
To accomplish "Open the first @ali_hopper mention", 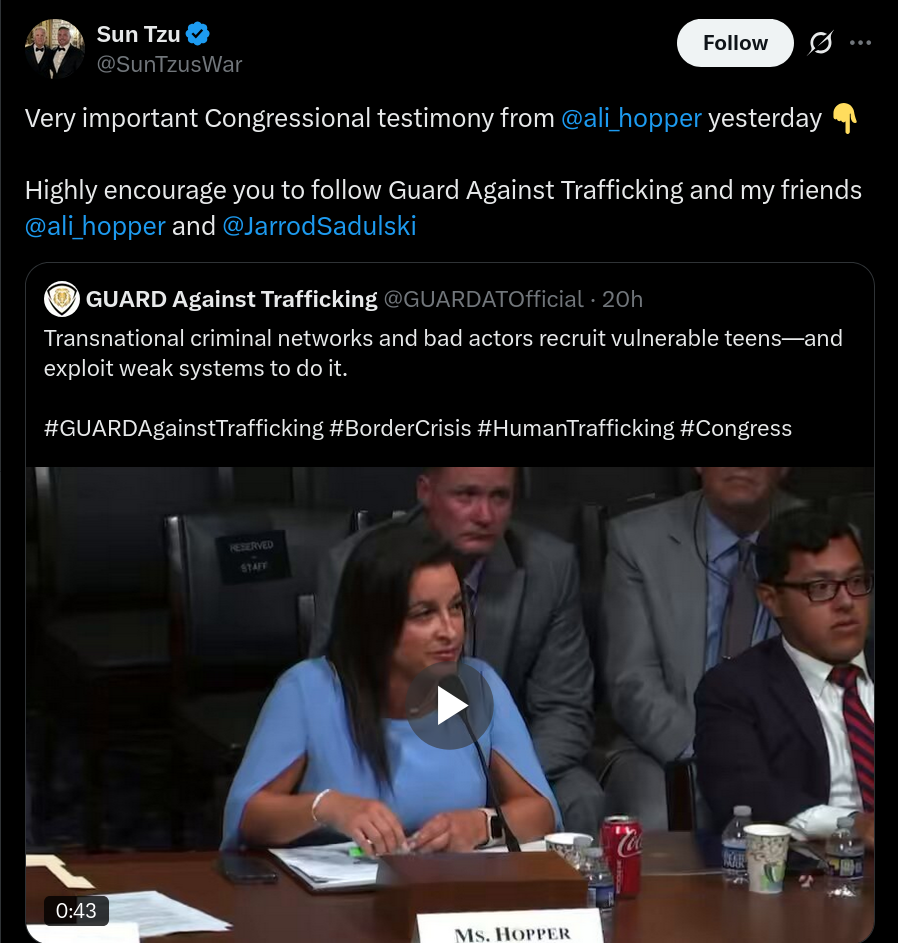I will 632,118.
